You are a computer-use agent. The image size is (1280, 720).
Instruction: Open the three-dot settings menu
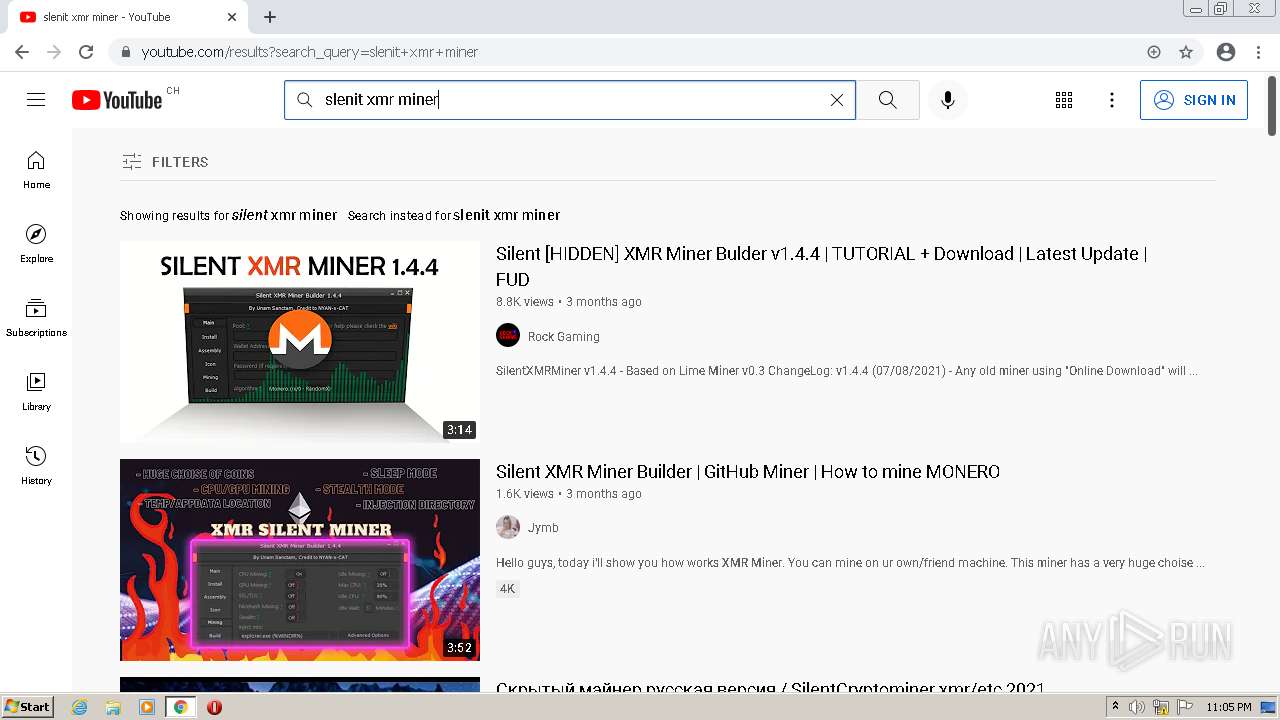coord(1112,100)
